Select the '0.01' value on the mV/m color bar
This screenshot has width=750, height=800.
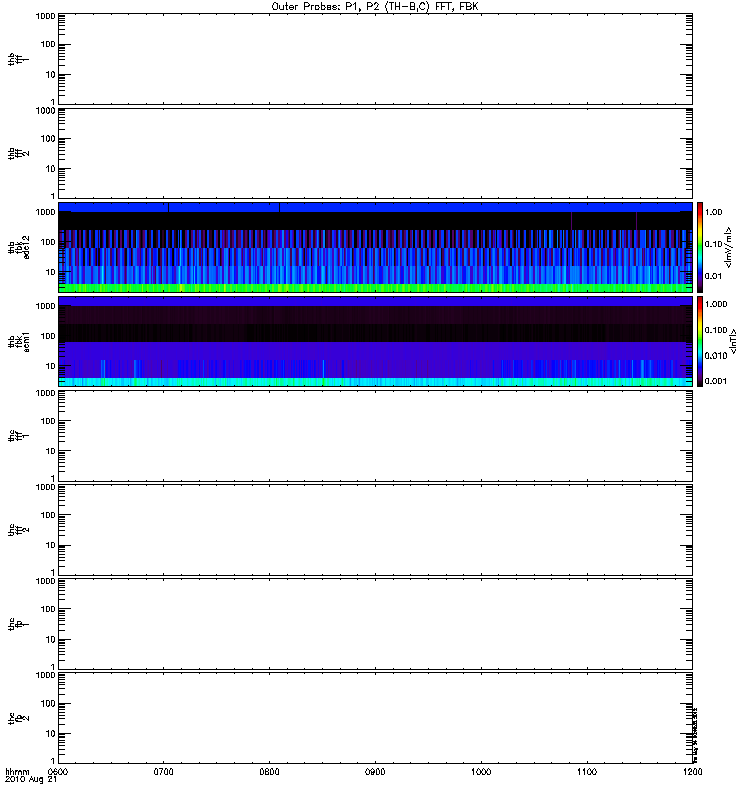pos(713,276)
